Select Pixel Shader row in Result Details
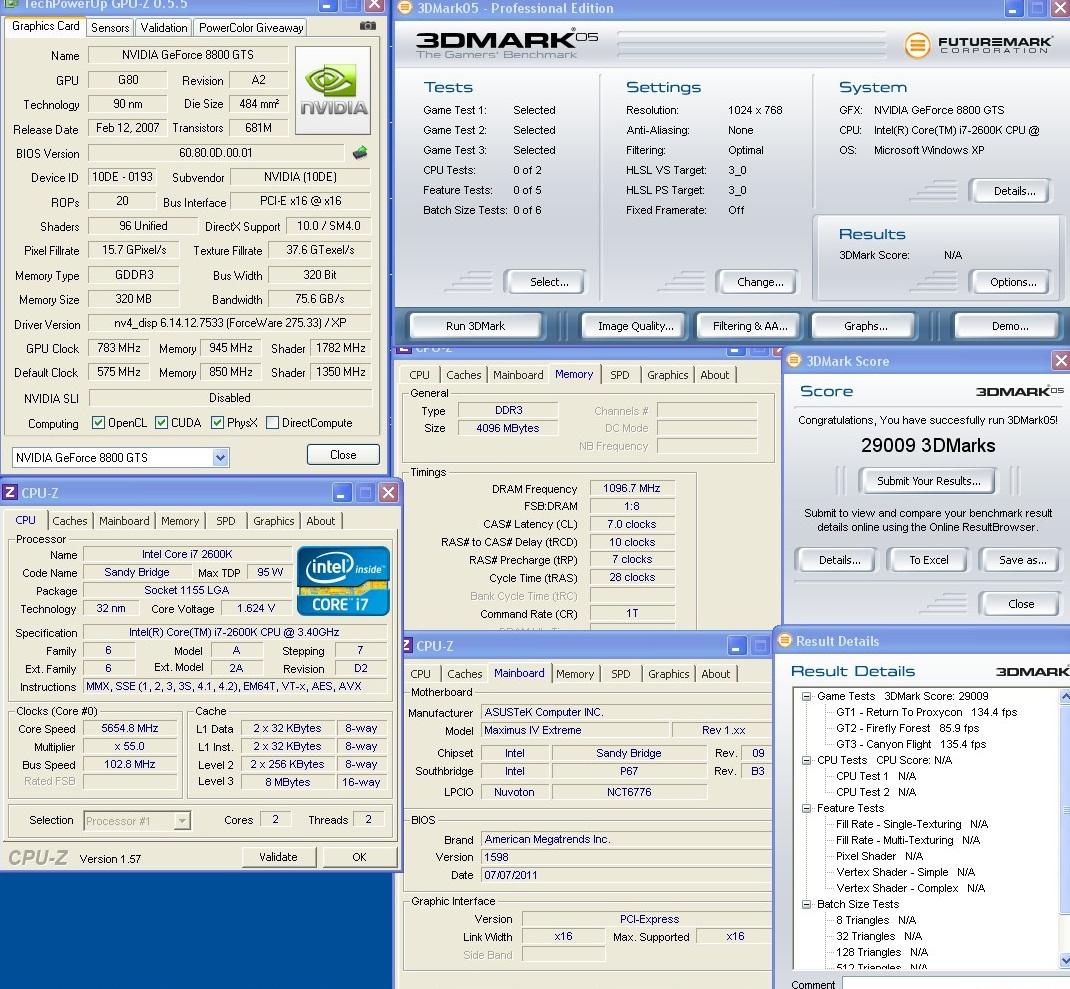 coord(879,856)
